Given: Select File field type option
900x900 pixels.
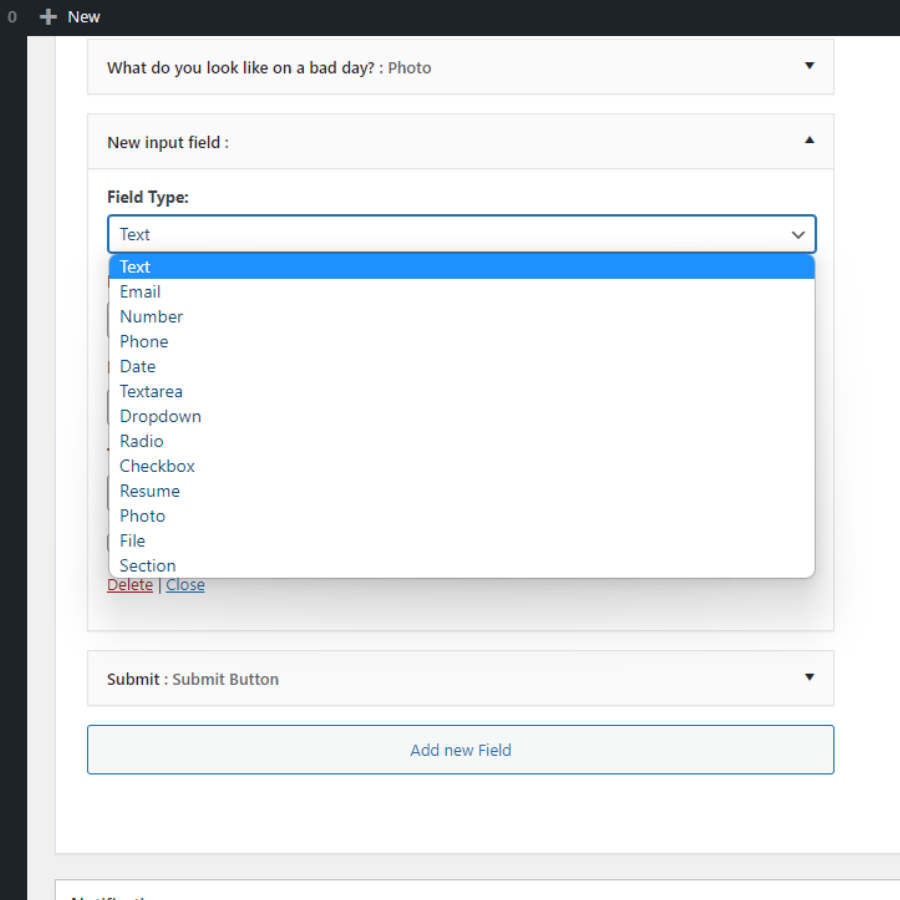Looking at the screenshot, I should (461, 541).
